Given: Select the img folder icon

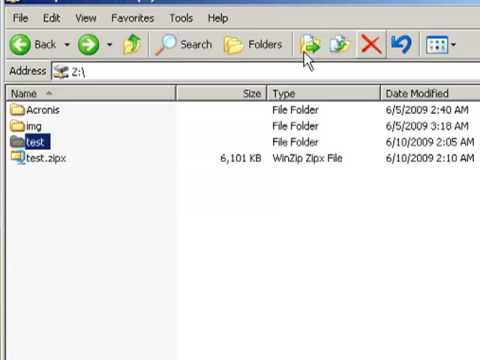Looking at the screenshot, I should tap(17, 126).
